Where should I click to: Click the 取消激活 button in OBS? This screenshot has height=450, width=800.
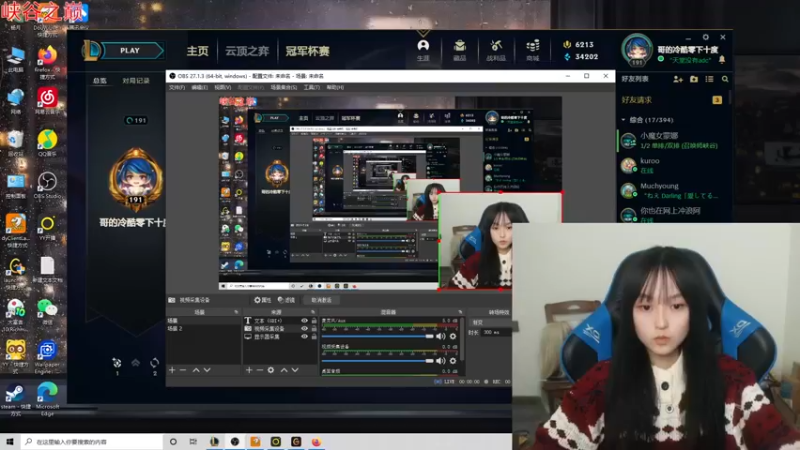(321, 300)
